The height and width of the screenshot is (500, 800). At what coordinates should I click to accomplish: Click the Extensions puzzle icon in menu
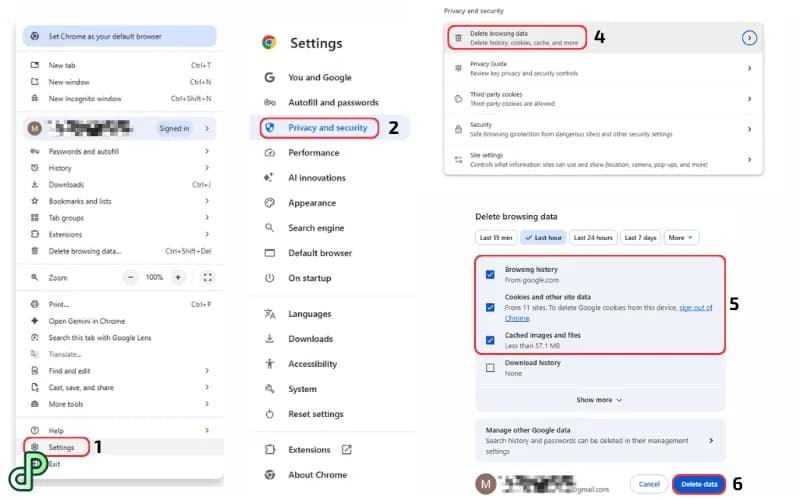[35, 234]
